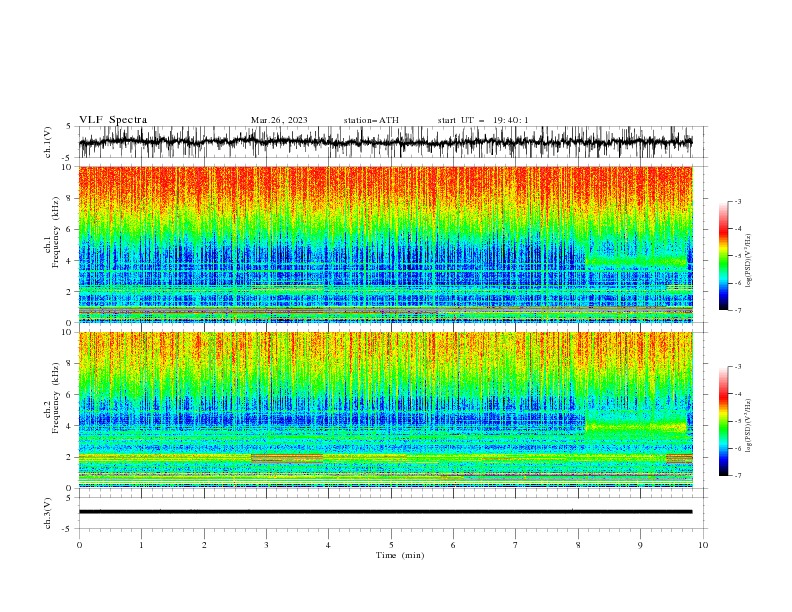This screenshot has height=612, width=792.
Task: Click ch.2 "Frequency (kHz)" axis label
Action: click(x=56, y=398)
